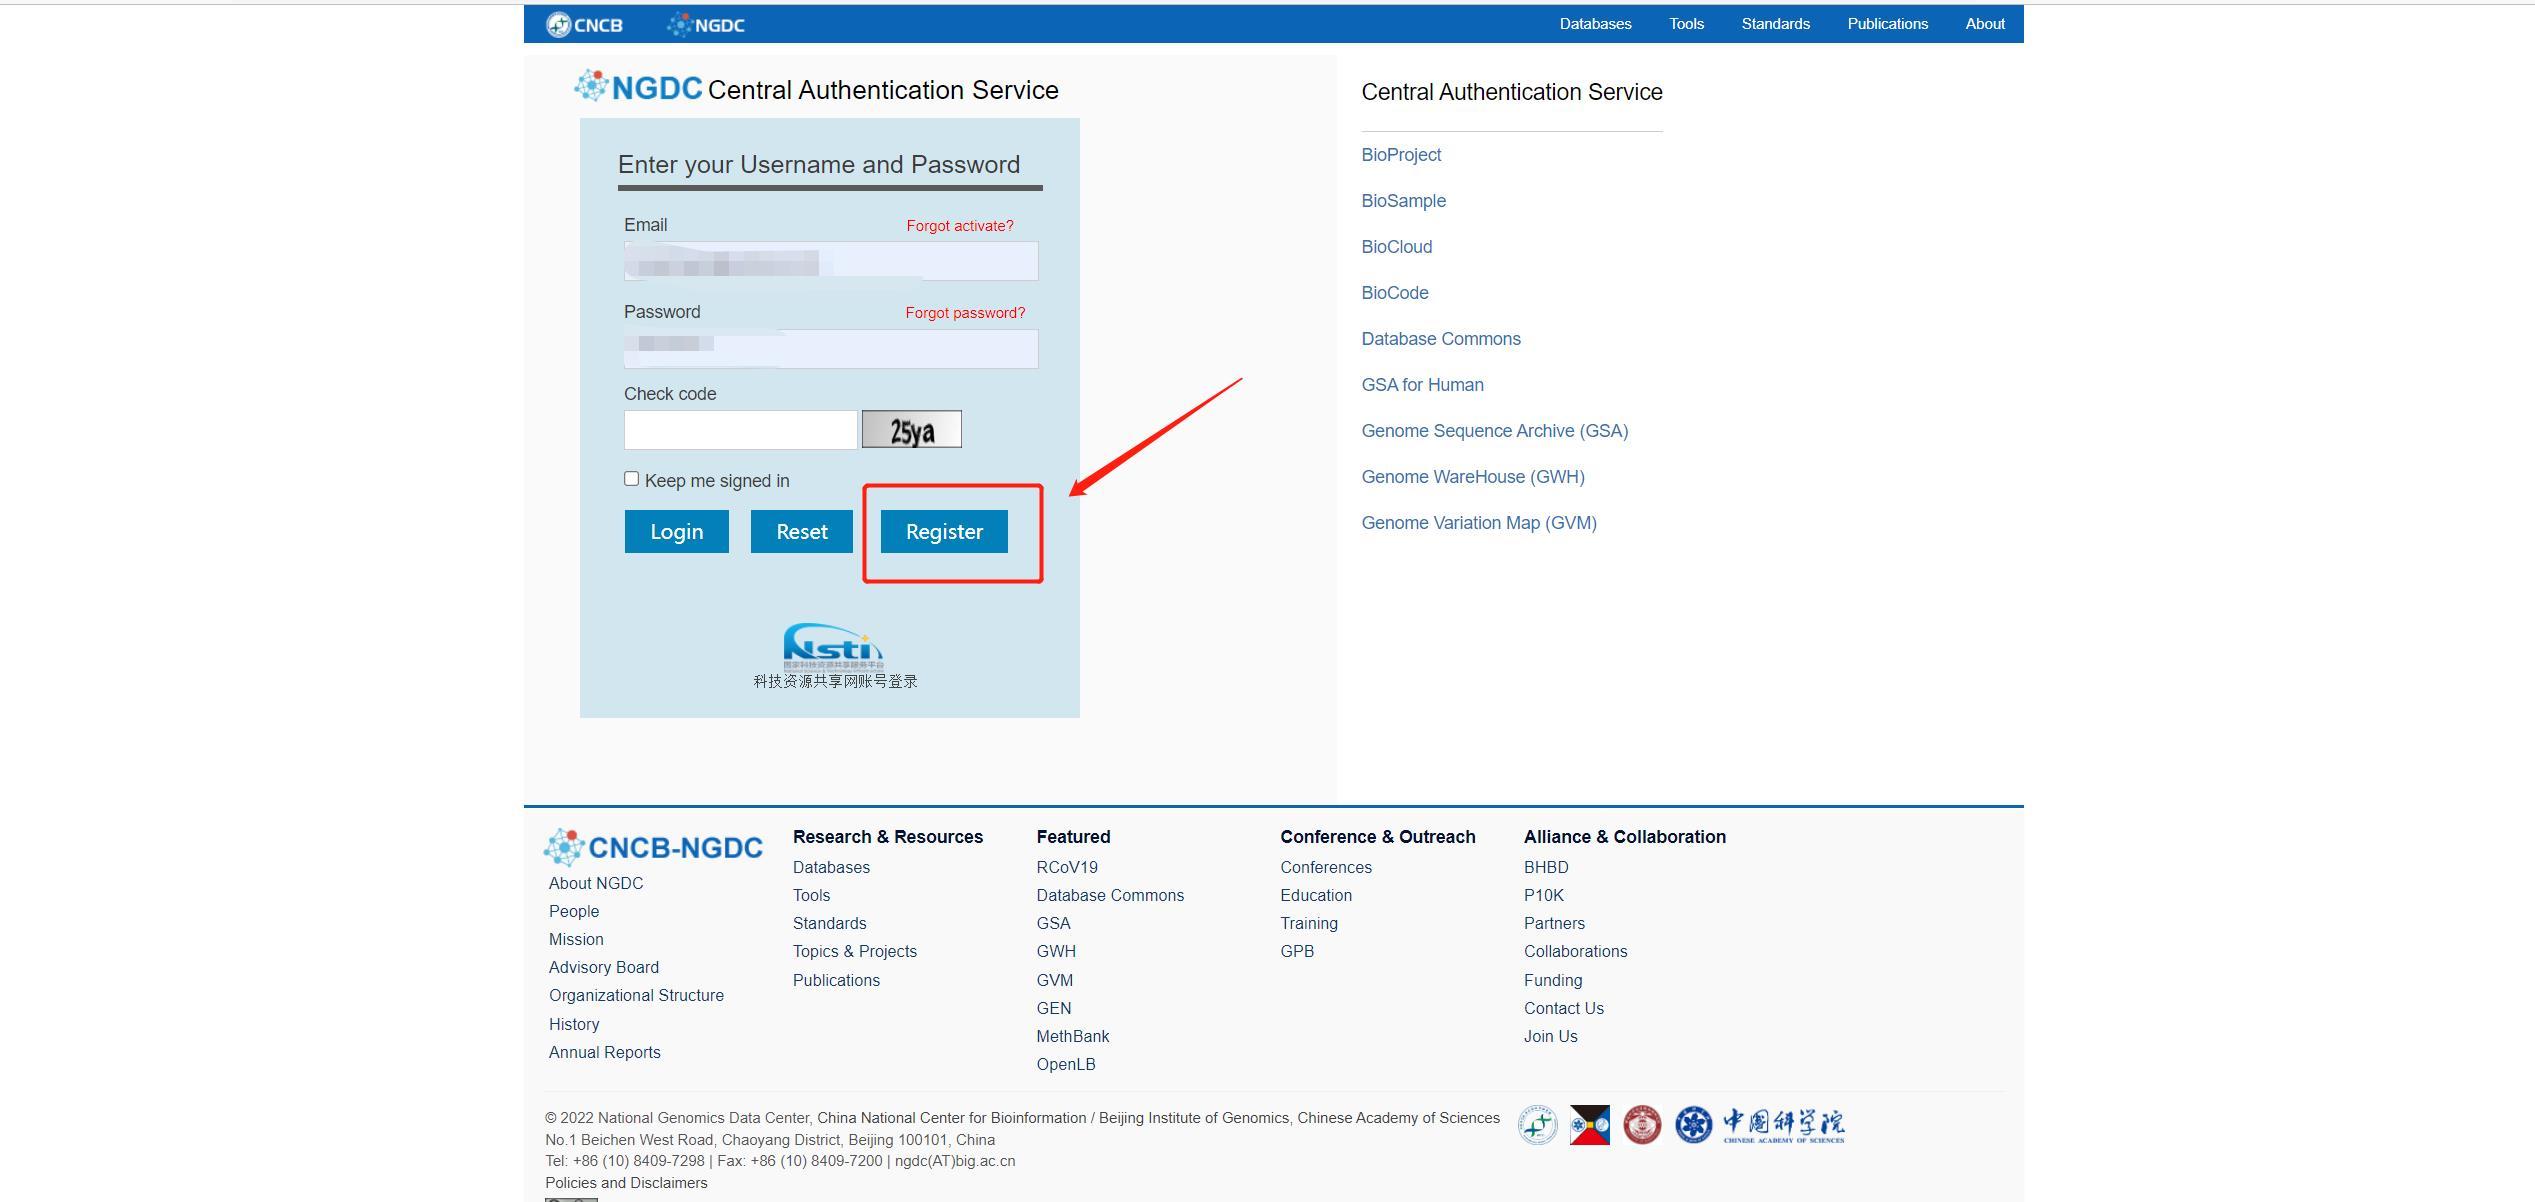Focus the Check code input field
The height and width of the screenshot is (1202, 2535).
click(x=741, y=430)
